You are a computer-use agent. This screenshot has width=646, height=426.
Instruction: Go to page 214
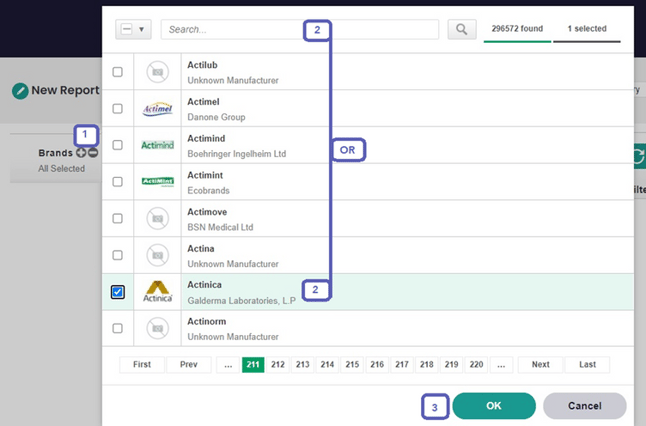[x=327, y=365]
